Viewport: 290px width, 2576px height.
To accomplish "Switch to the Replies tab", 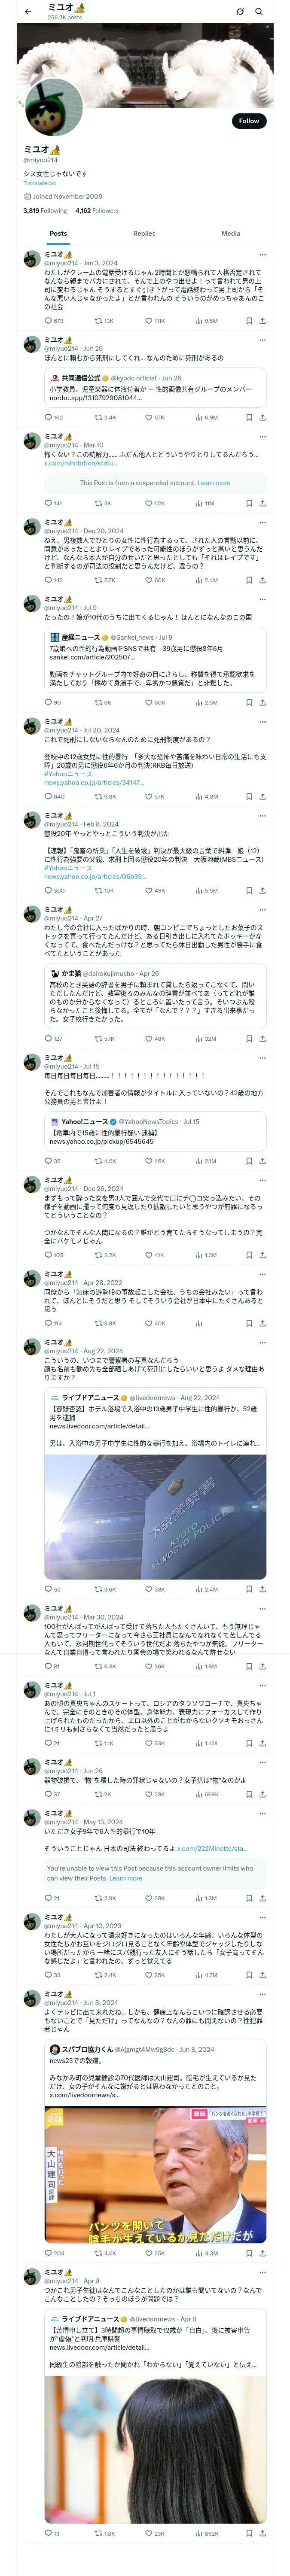I will tap(144, 233).
